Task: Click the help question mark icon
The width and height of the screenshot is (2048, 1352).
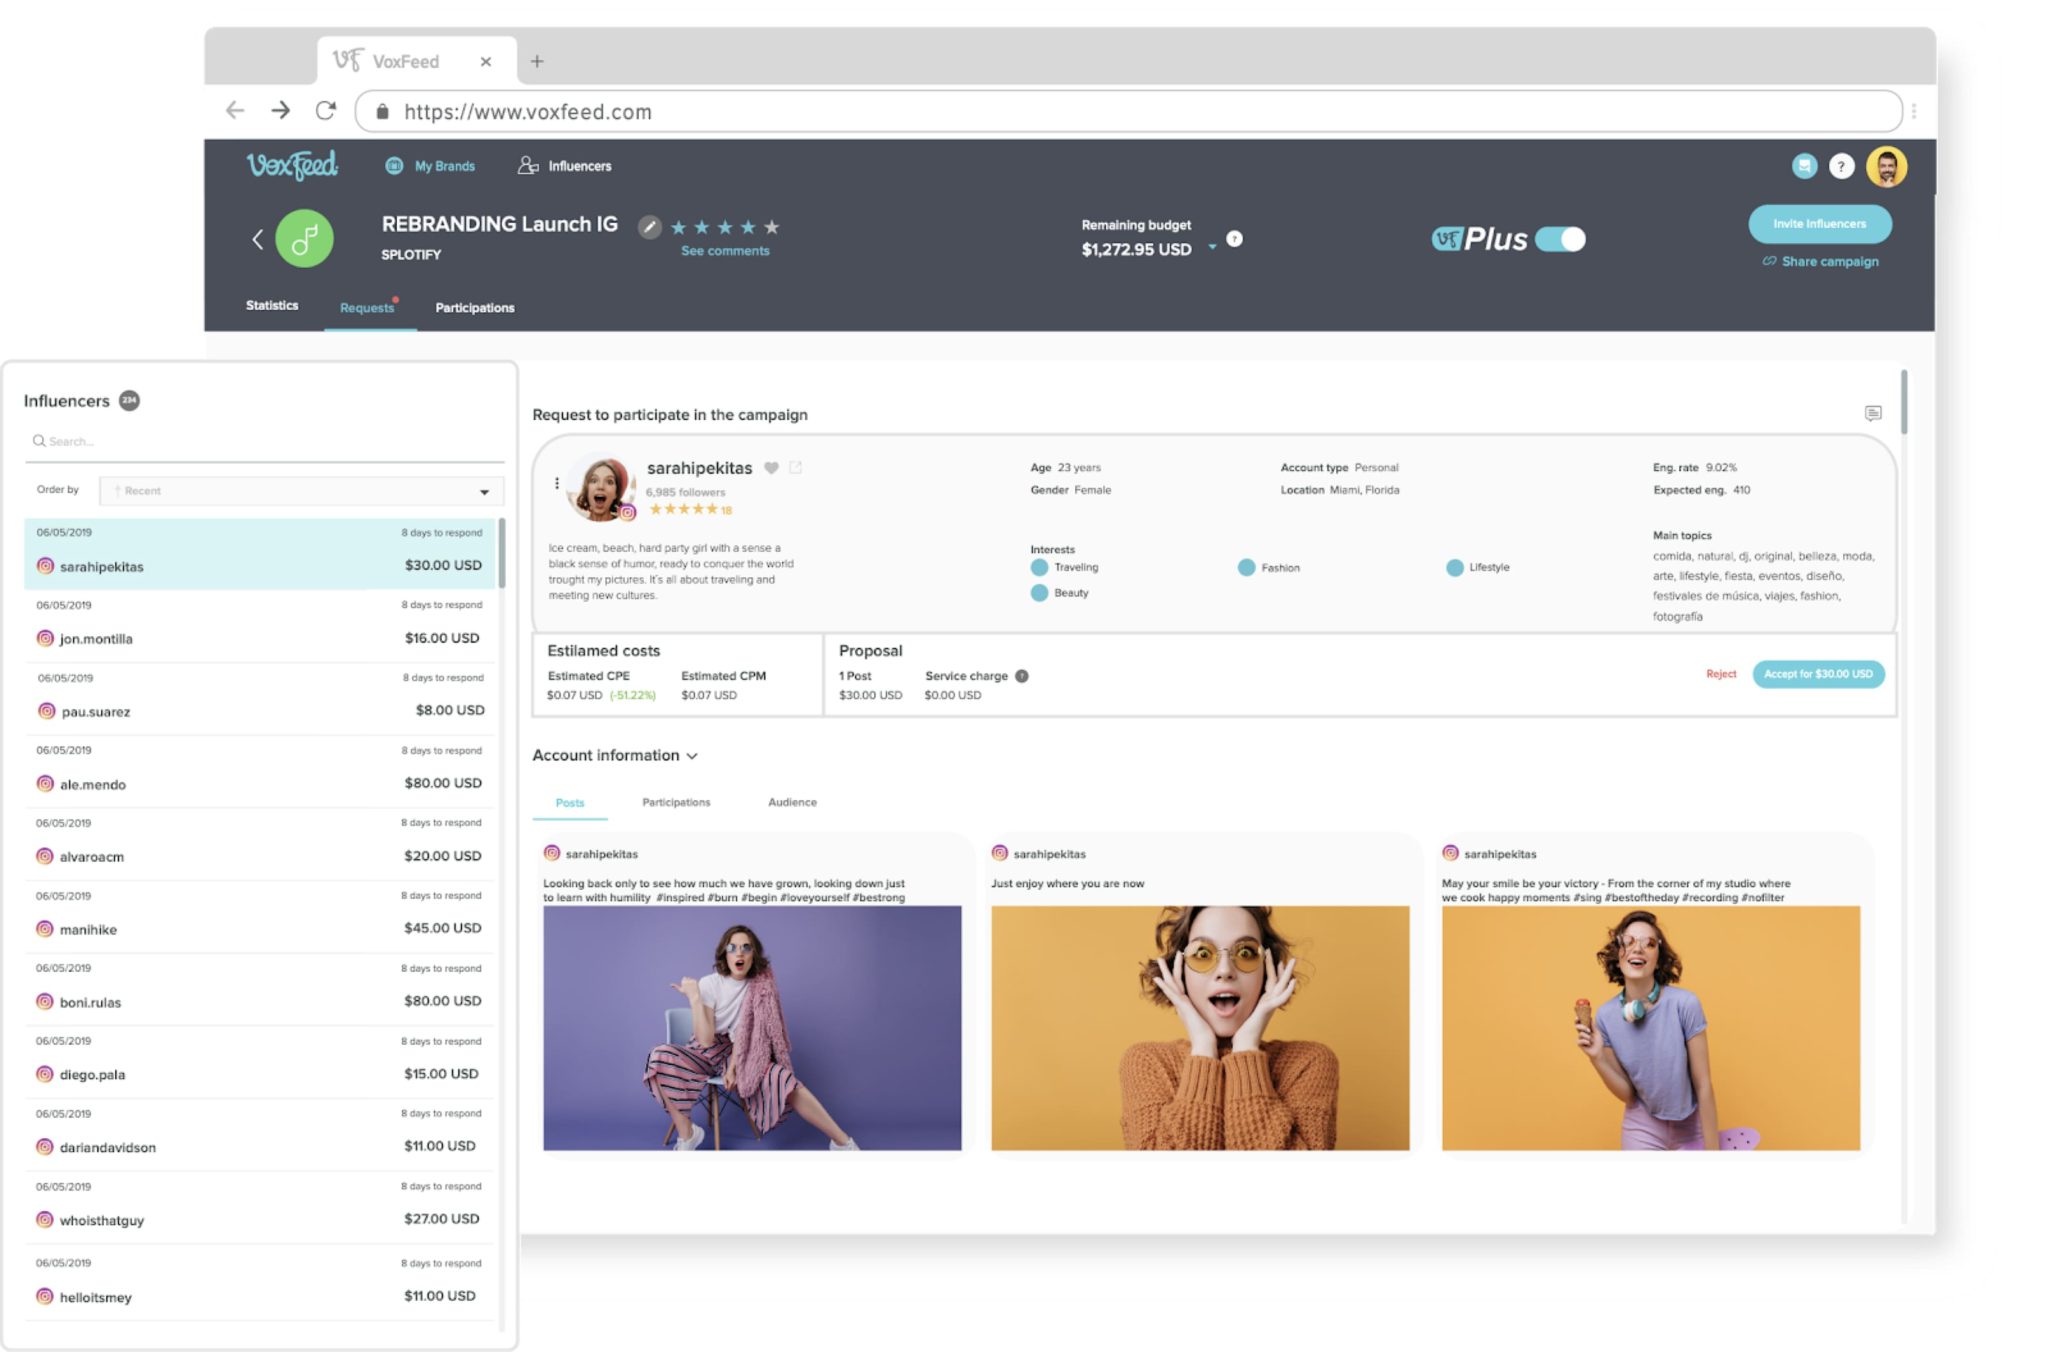Action: pyautogui.click(x=1841, y=166)
